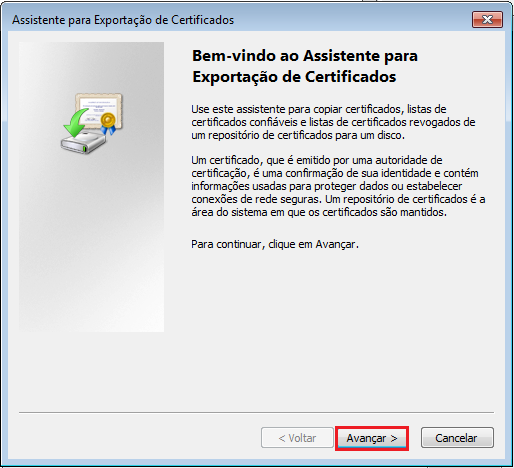
Task: Click the hard drive icon
Action: click(x=84, y=143)
